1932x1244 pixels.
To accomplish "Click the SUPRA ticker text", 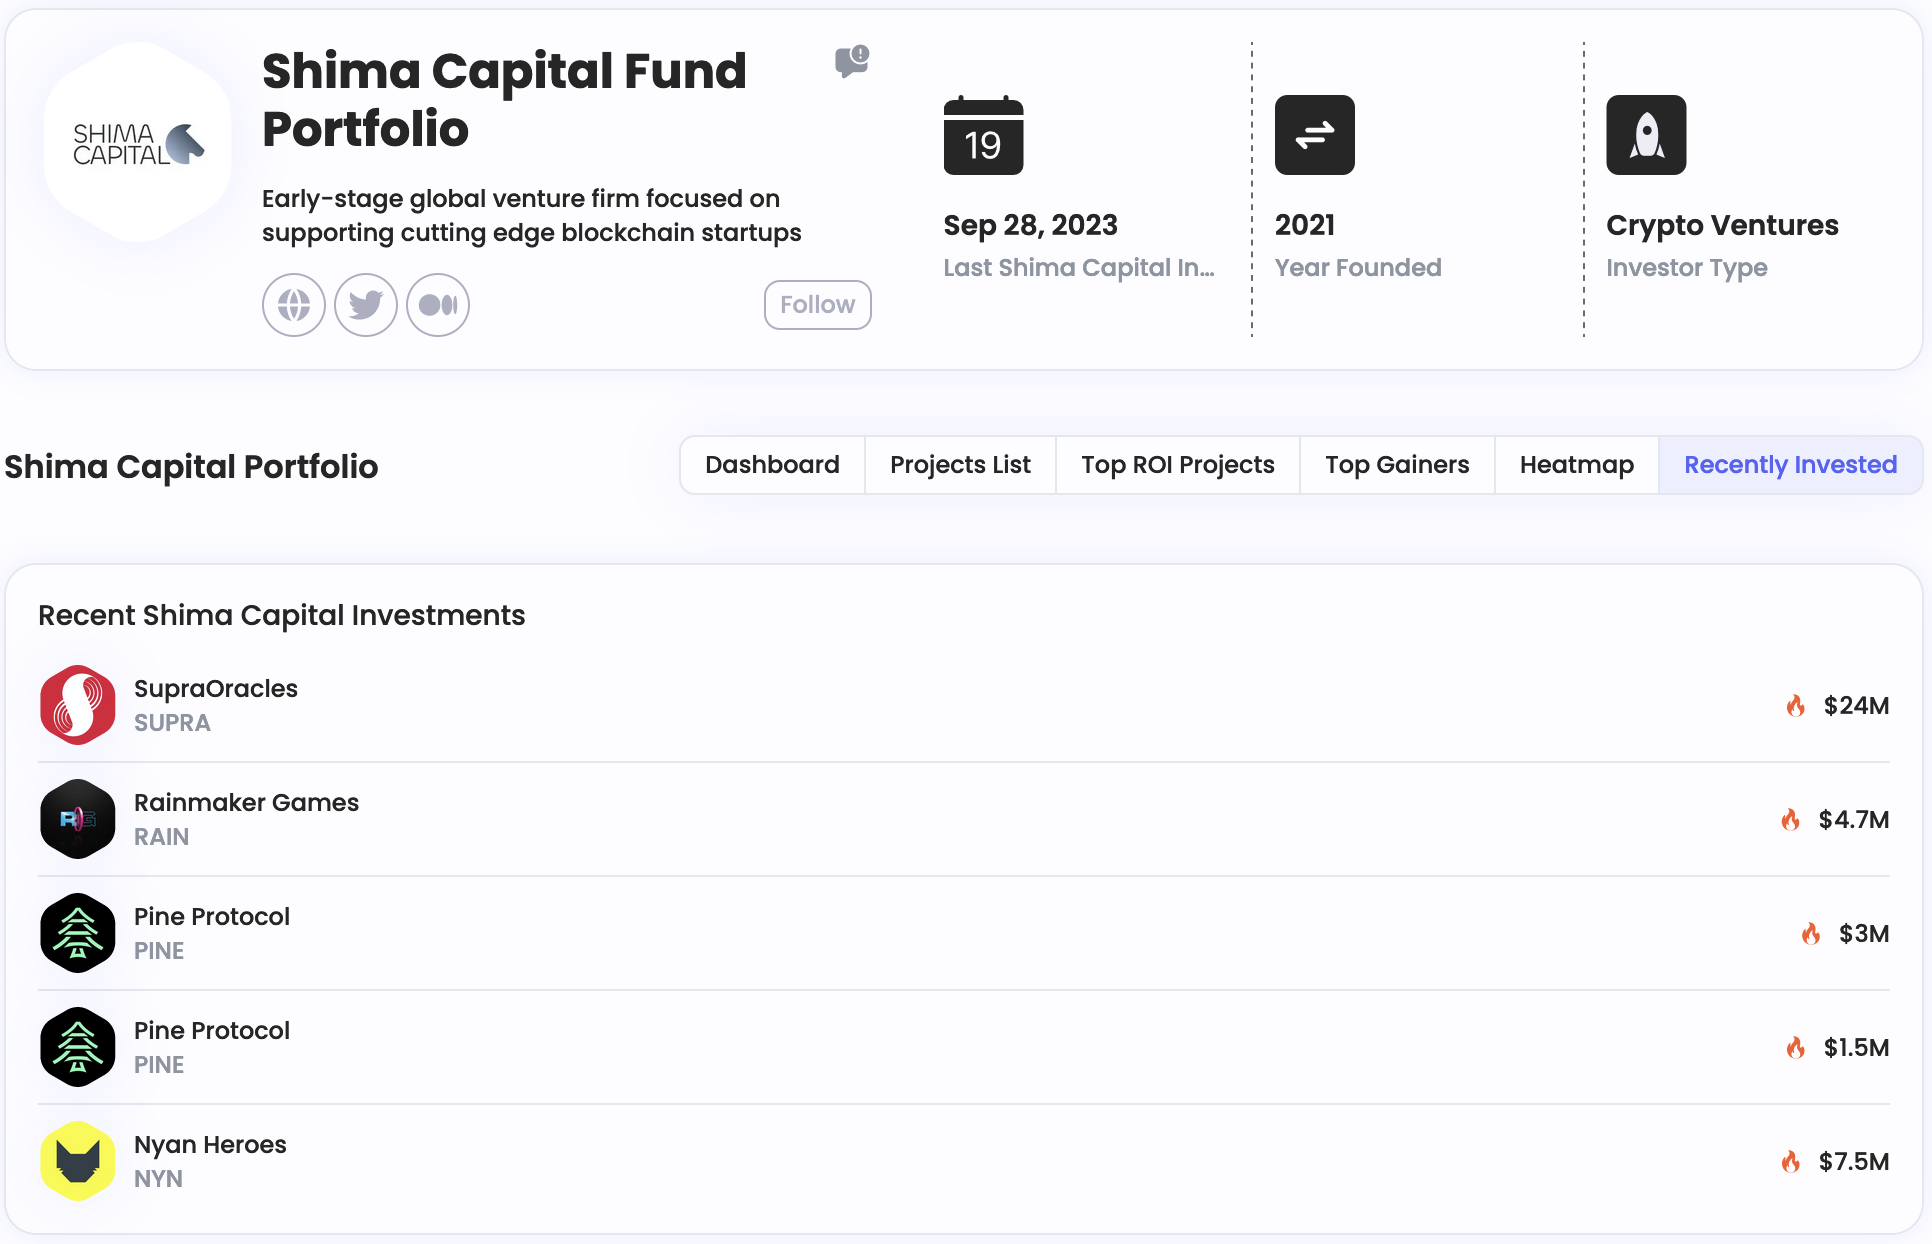I will tap(172, 723).
